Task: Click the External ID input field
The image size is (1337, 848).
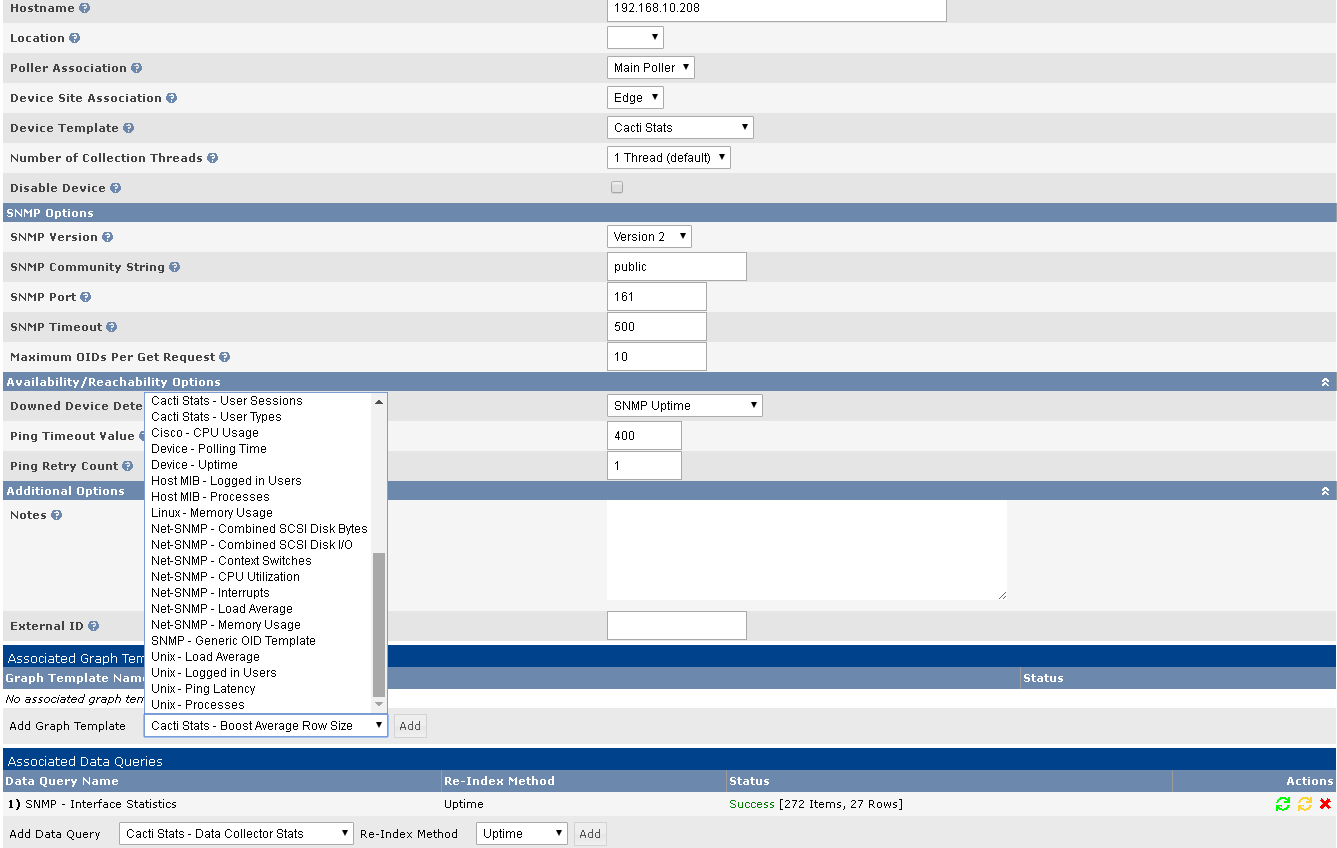Action: tap(677, 626)
